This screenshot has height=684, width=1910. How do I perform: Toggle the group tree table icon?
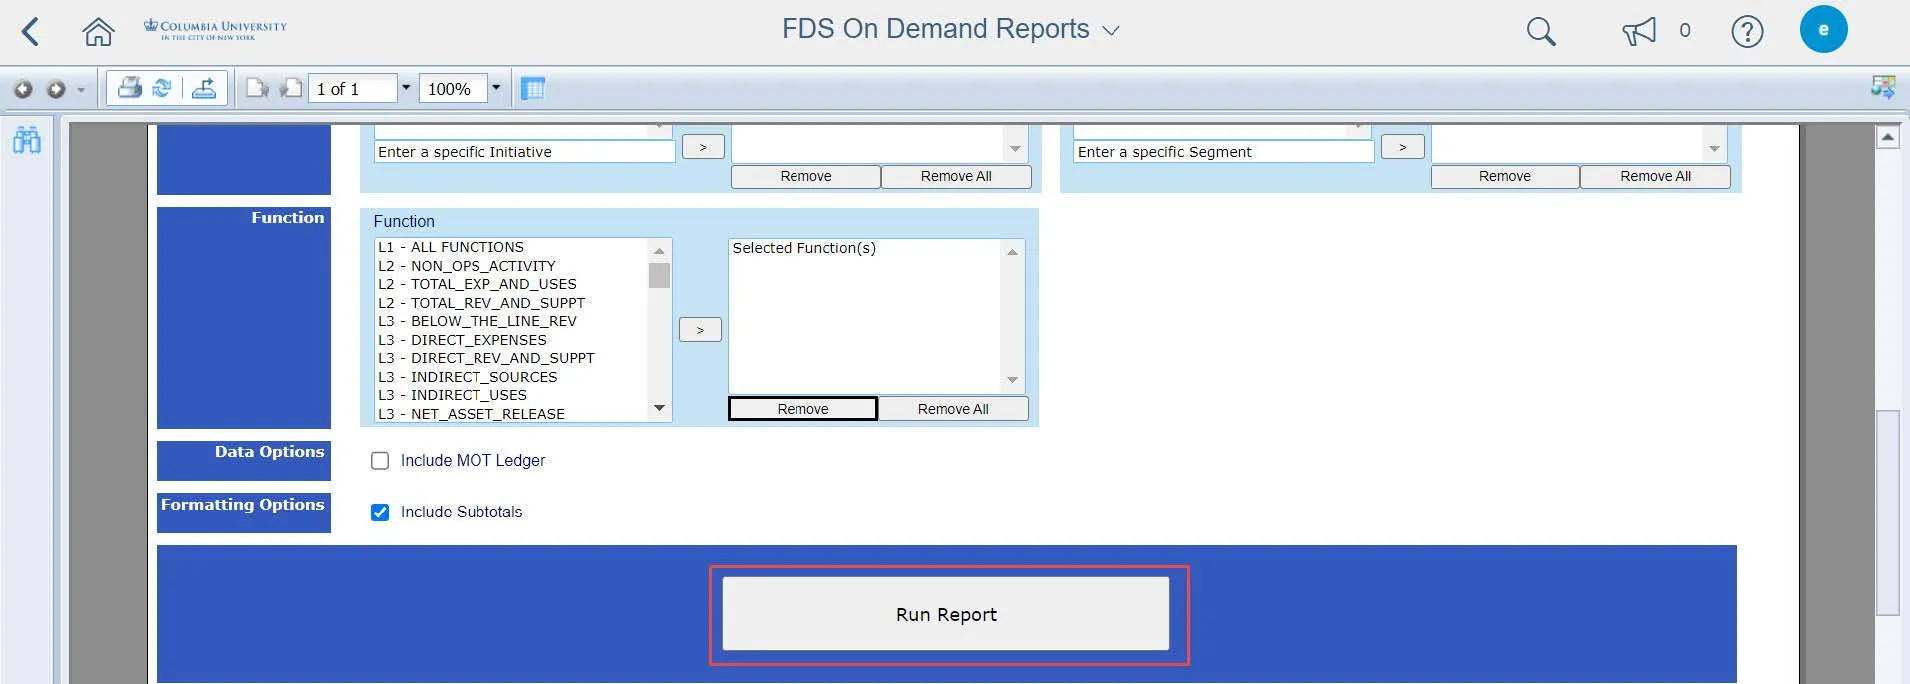533,88
